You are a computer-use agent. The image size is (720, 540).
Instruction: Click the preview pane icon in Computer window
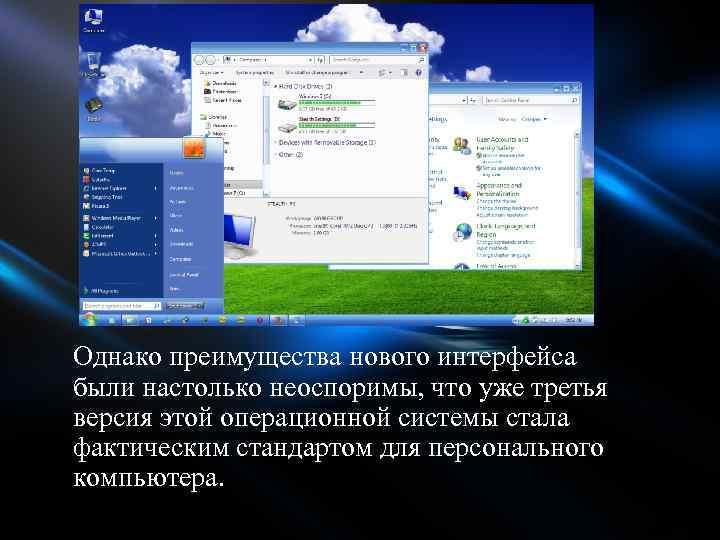point(405,73)
